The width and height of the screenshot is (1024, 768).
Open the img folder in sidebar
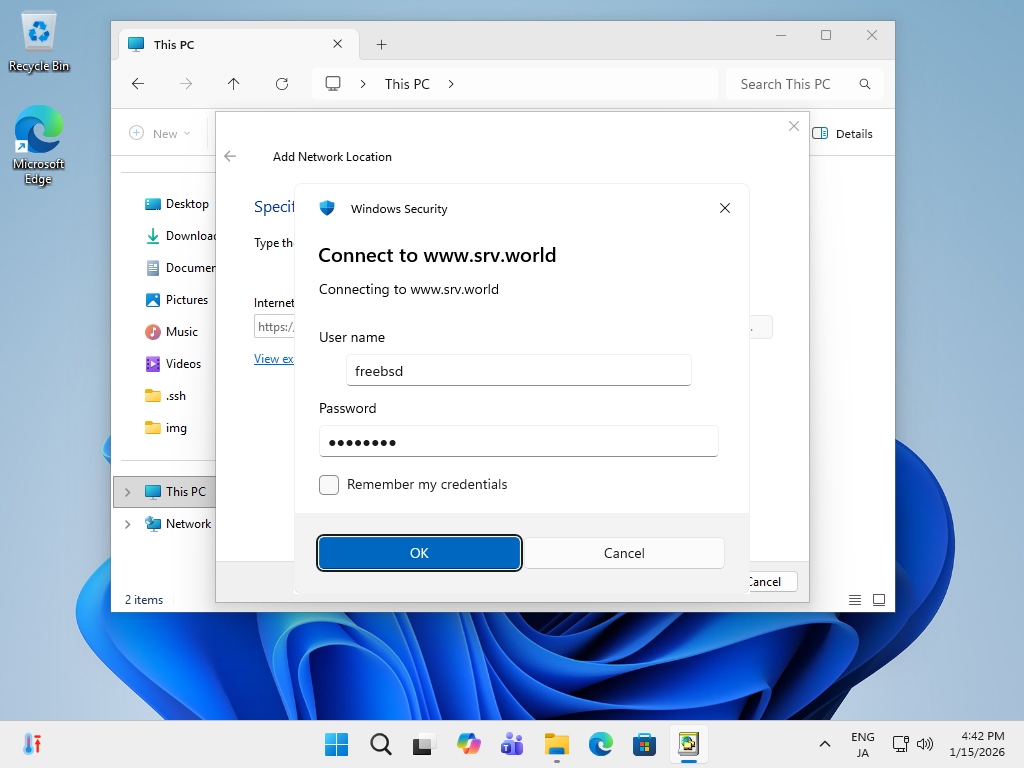(166, 428)
